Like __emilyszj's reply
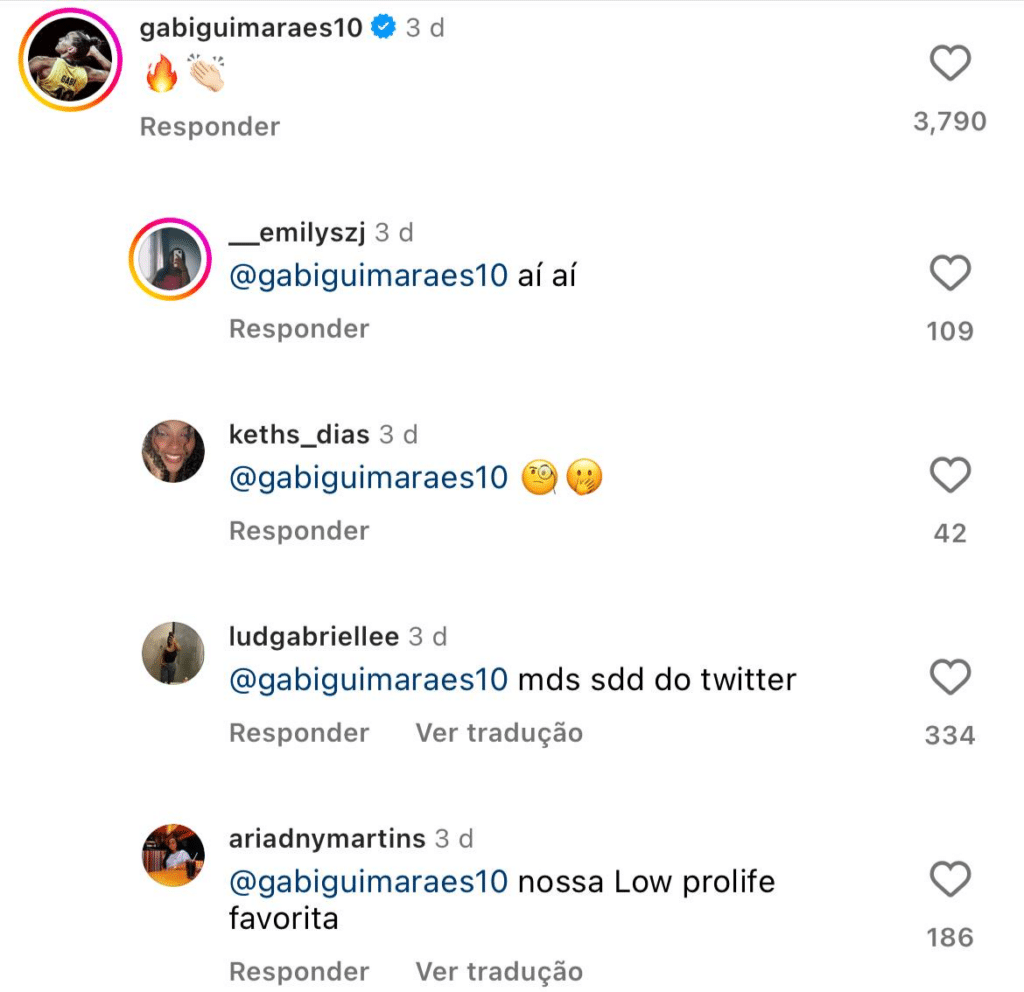 pos(949,273)
